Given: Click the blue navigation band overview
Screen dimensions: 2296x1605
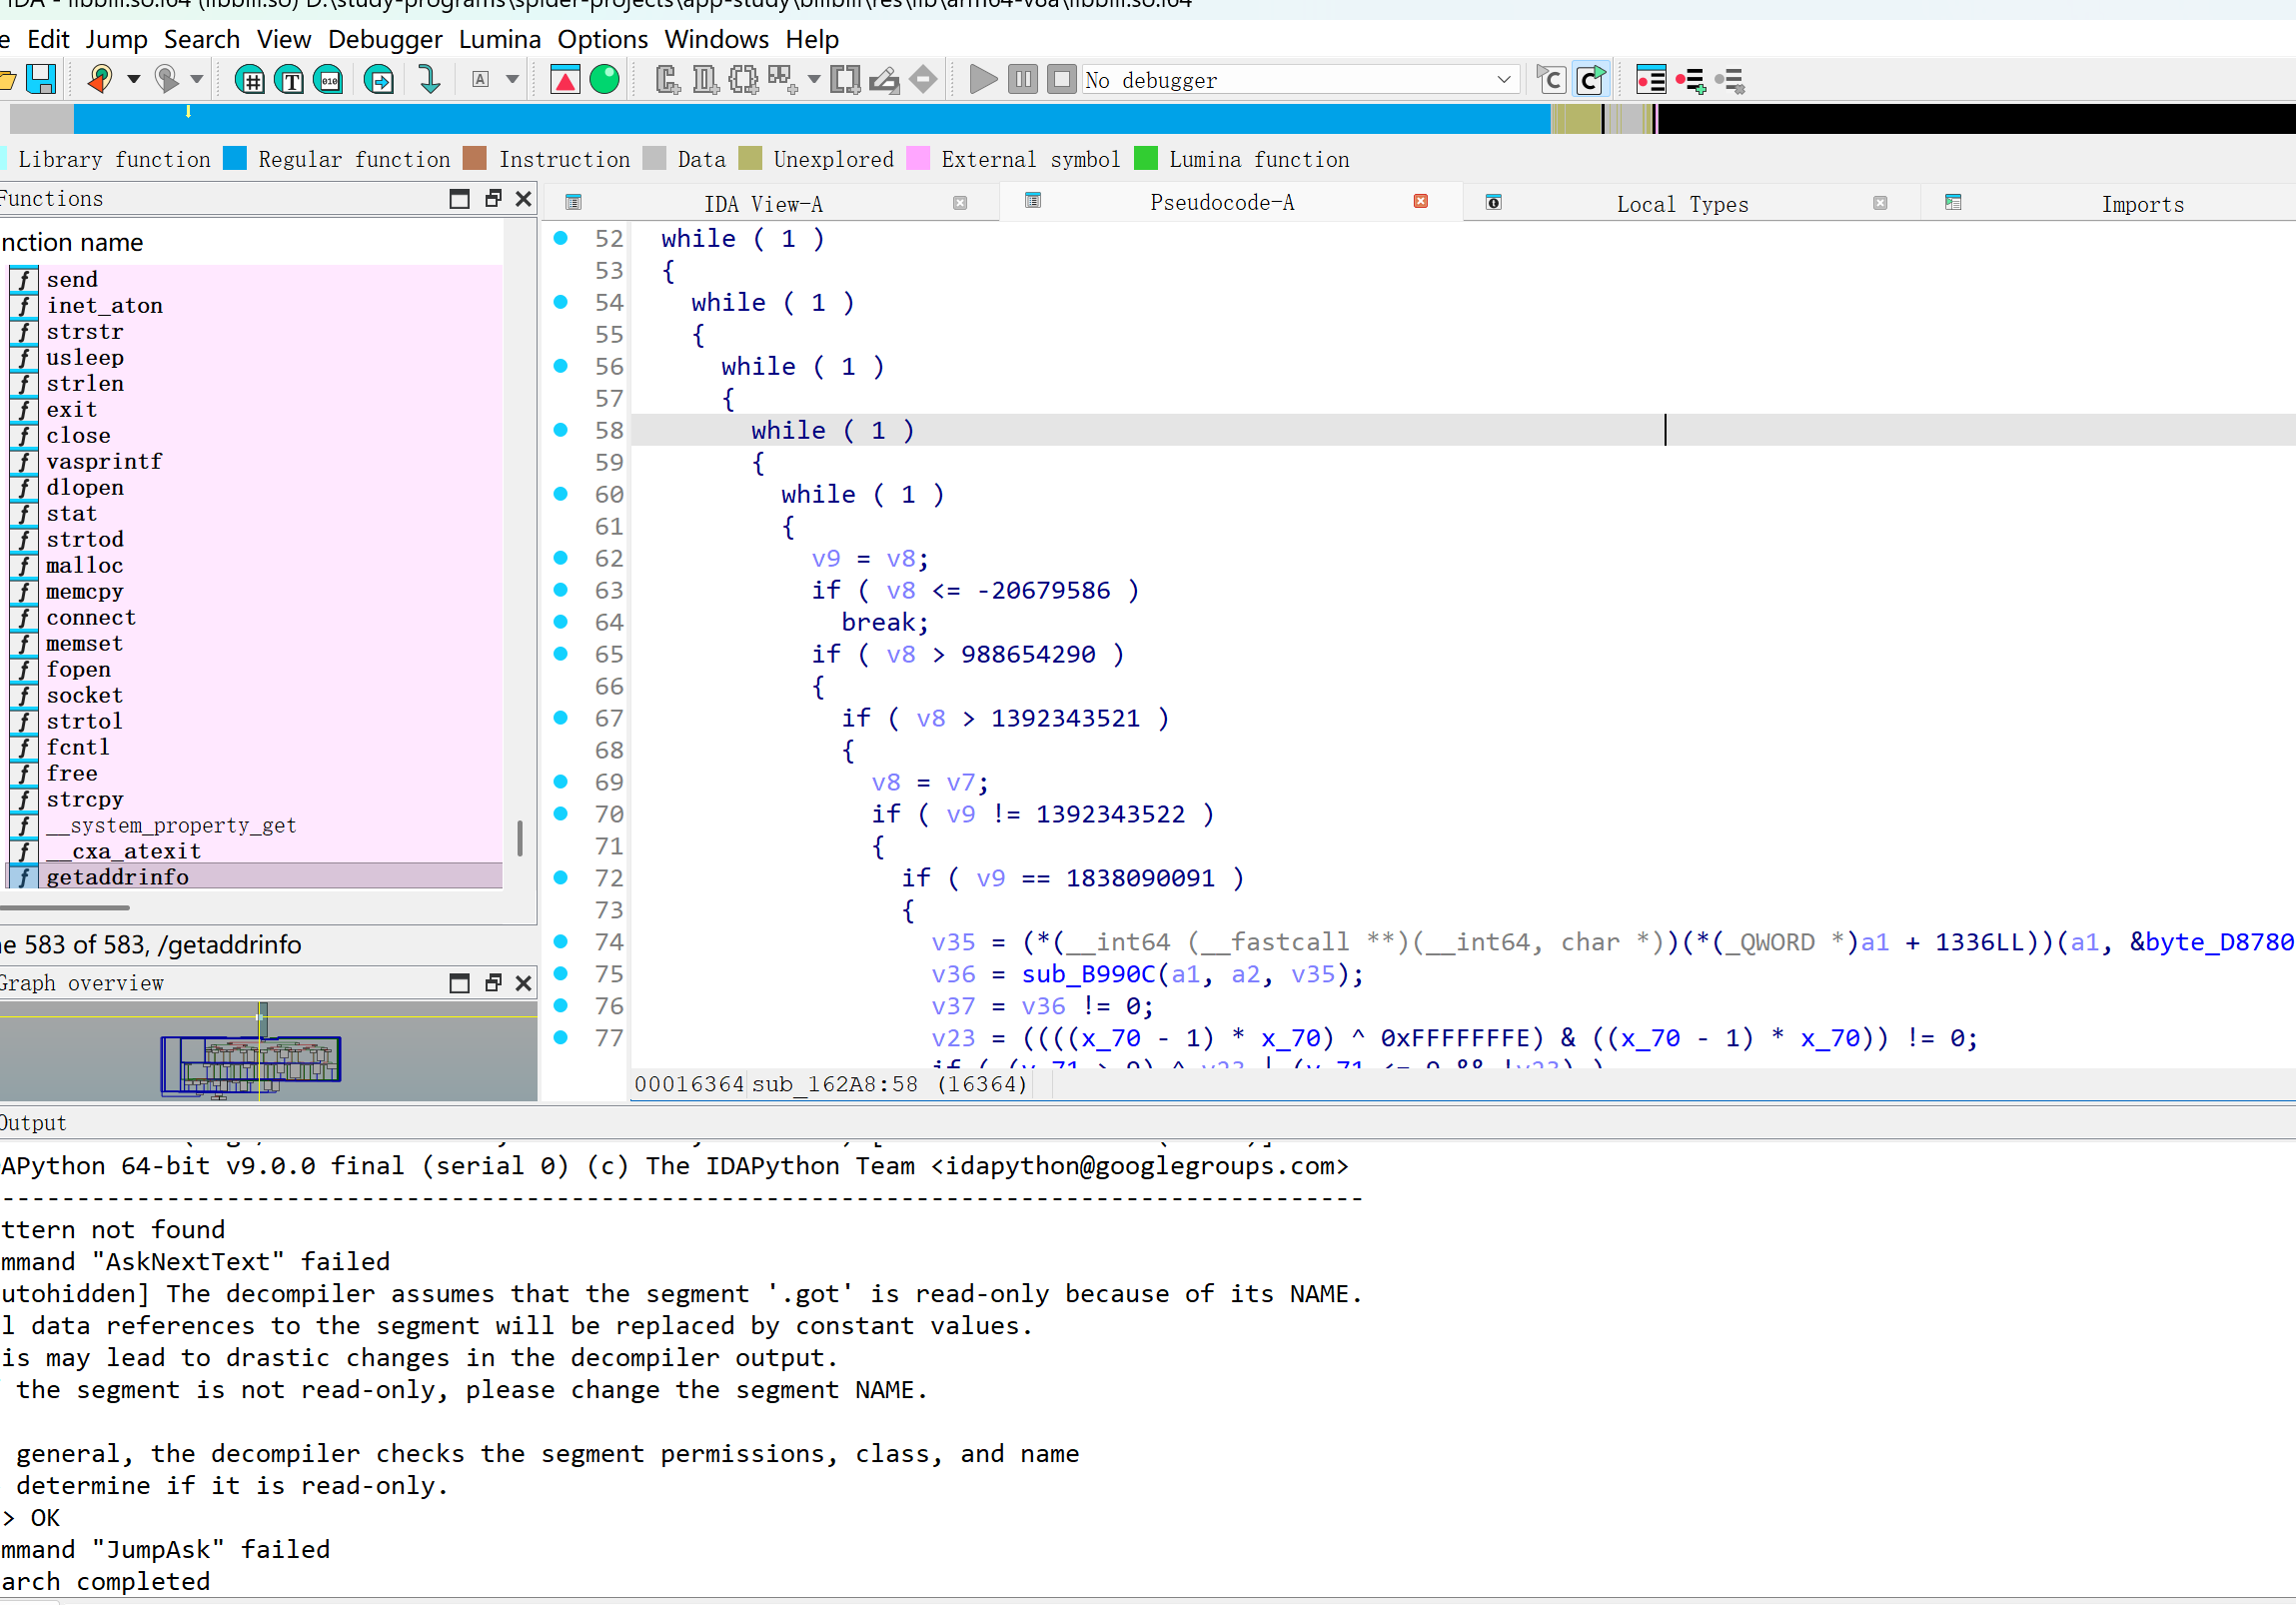Looking at the screenshot, I should tap(812, 118).
